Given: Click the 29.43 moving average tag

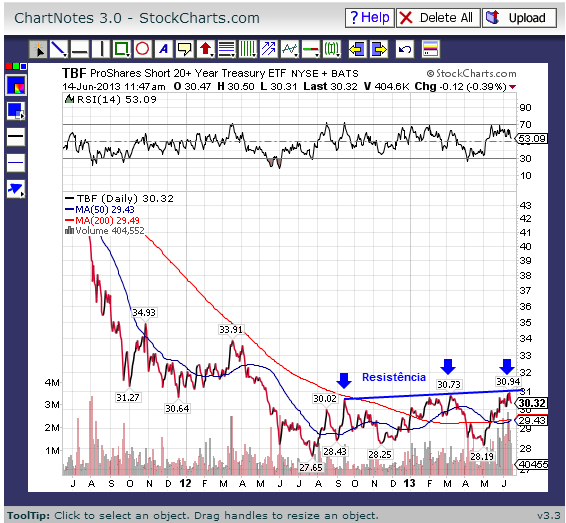Looking at the screenshot, I should tap(531, 420).
